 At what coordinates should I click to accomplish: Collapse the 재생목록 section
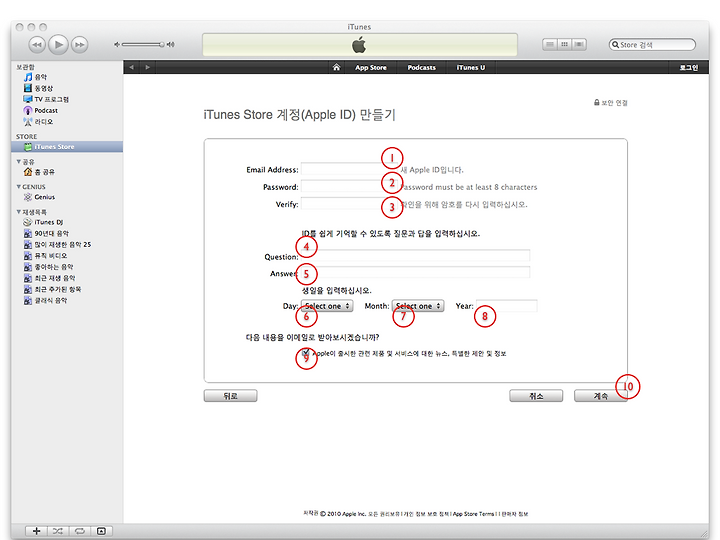coord(18,212)
